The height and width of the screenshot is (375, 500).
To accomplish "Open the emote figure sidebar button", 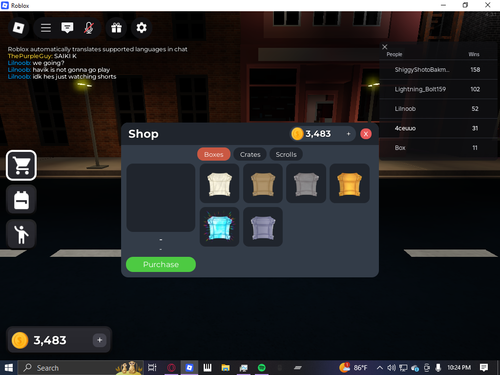I will (x=21, y=234).
